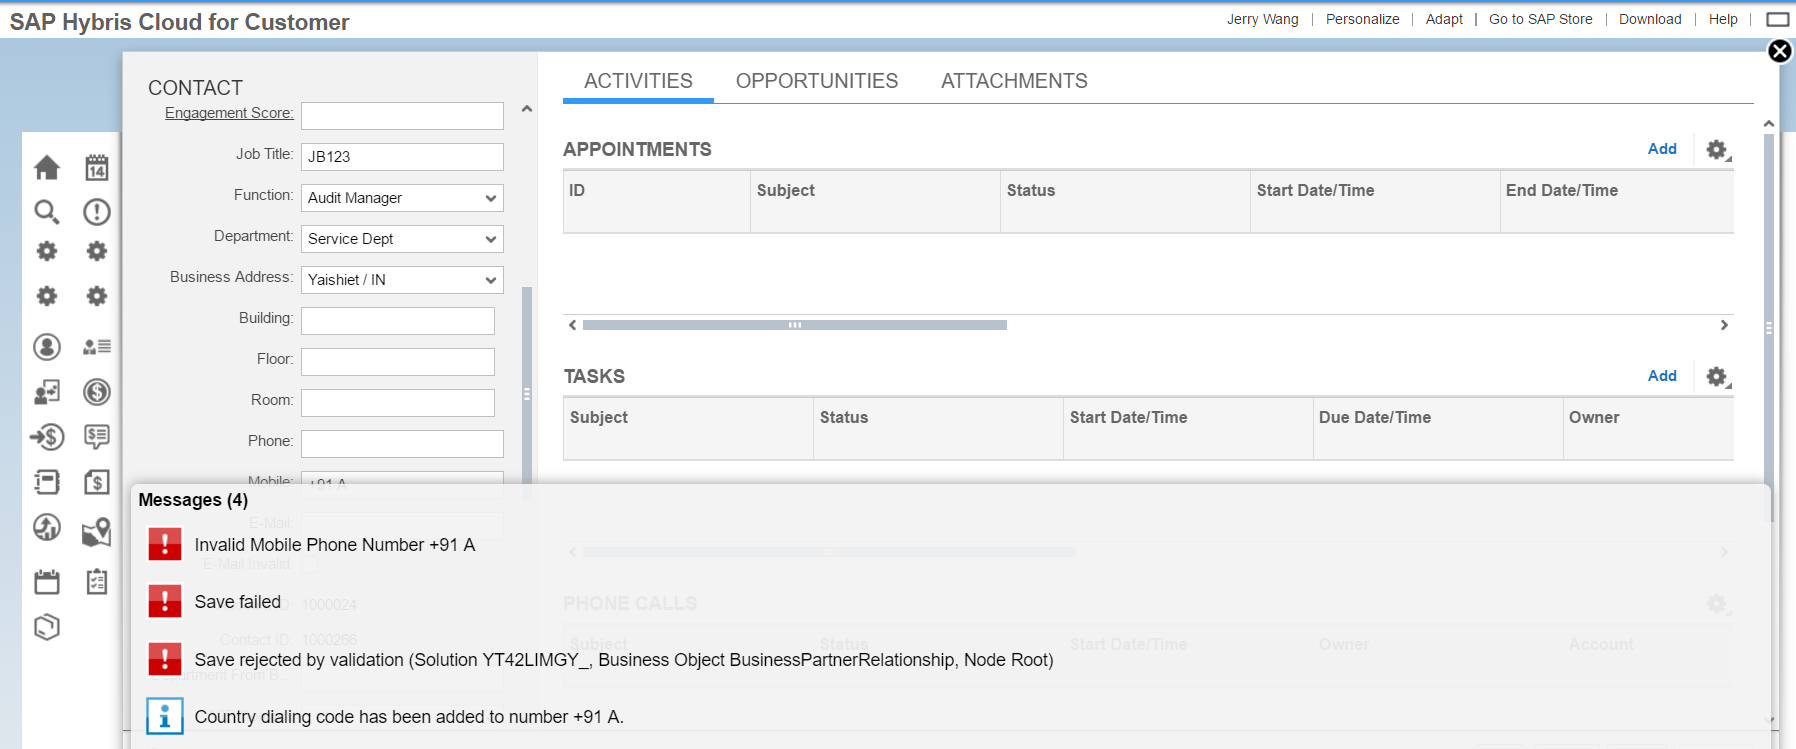1796x749 pixels.
Task: Open the Department dropdown showing Service Dept
Action: (x=402, y=239)
